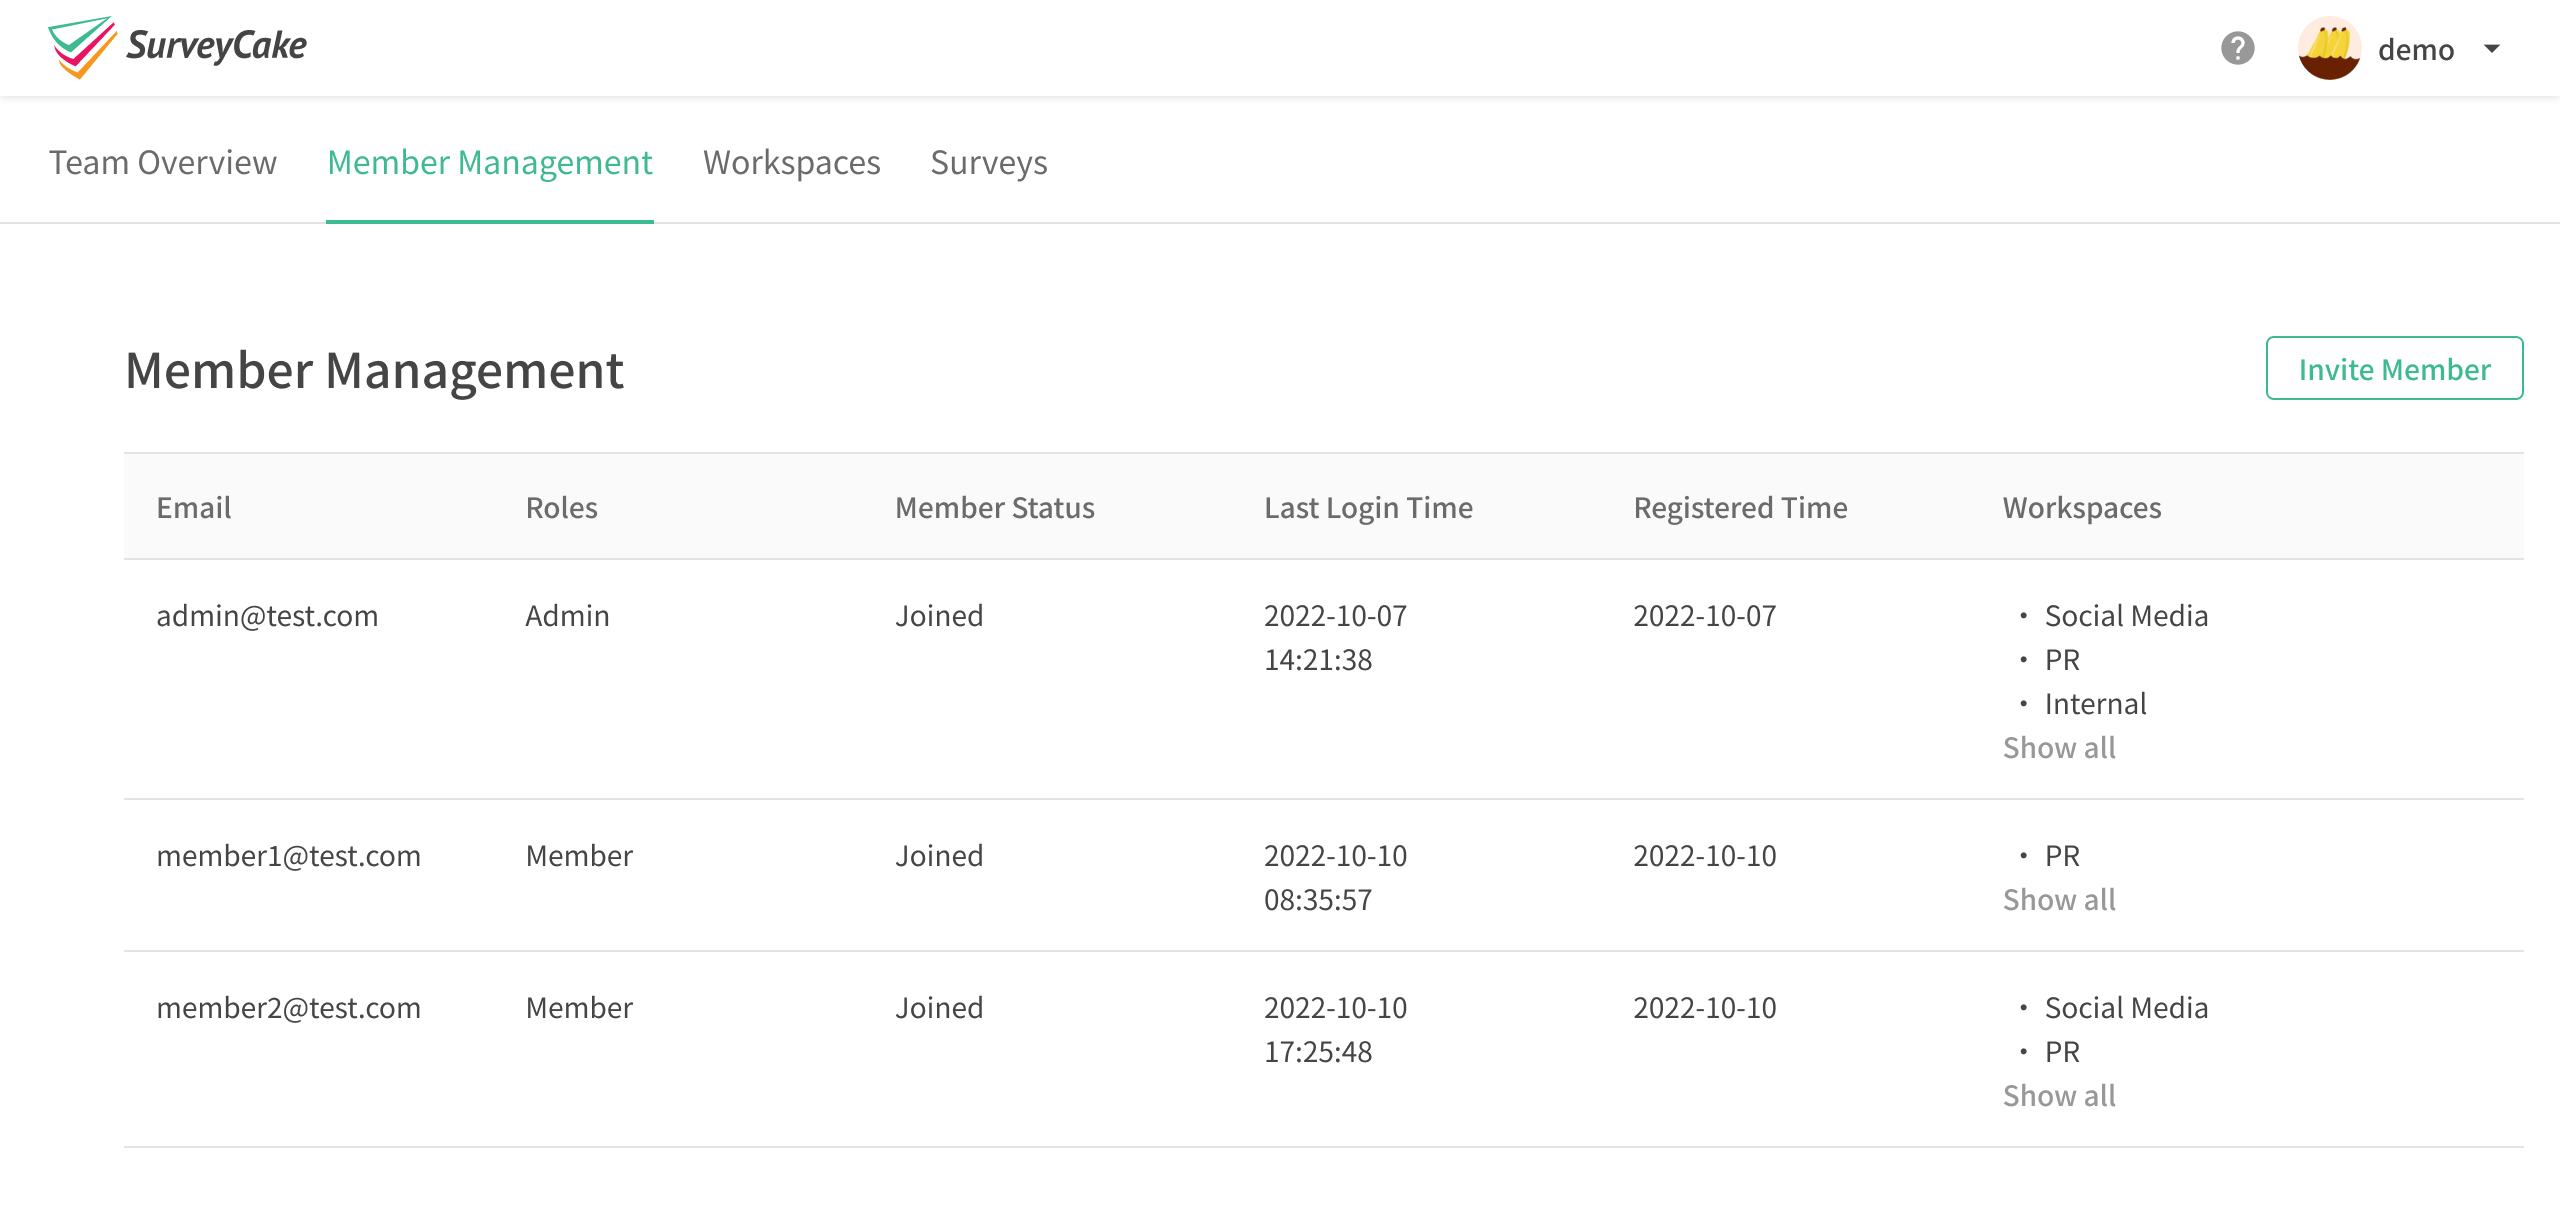Click the demo user avatar
The image size is (2560, 1230).
coord(2329,48)
